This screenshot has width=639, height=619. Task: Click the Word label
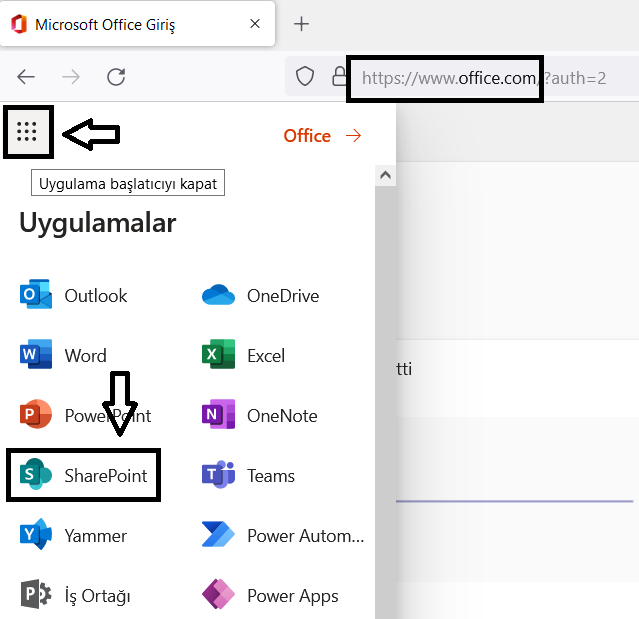click(86, 356)
